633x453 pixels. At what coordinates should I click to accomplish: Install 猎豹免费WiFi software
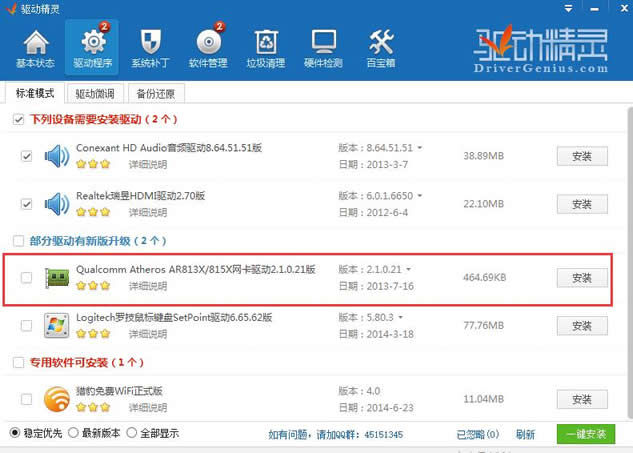pyautogui.click(x=582, y=399)
